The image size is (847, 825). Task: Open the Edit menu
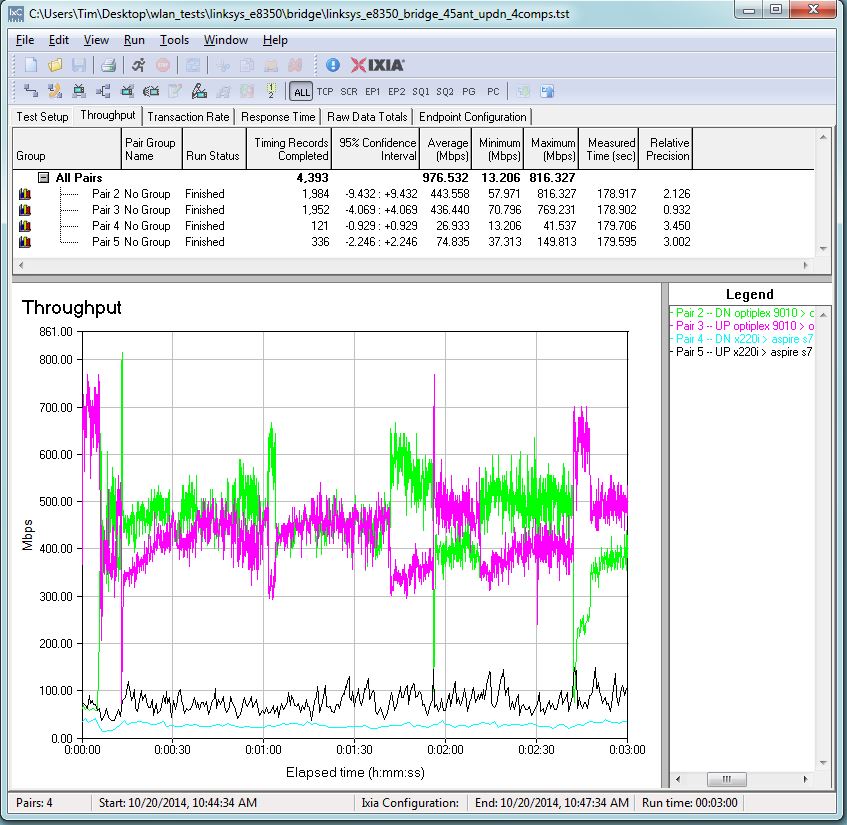(59, 40)
